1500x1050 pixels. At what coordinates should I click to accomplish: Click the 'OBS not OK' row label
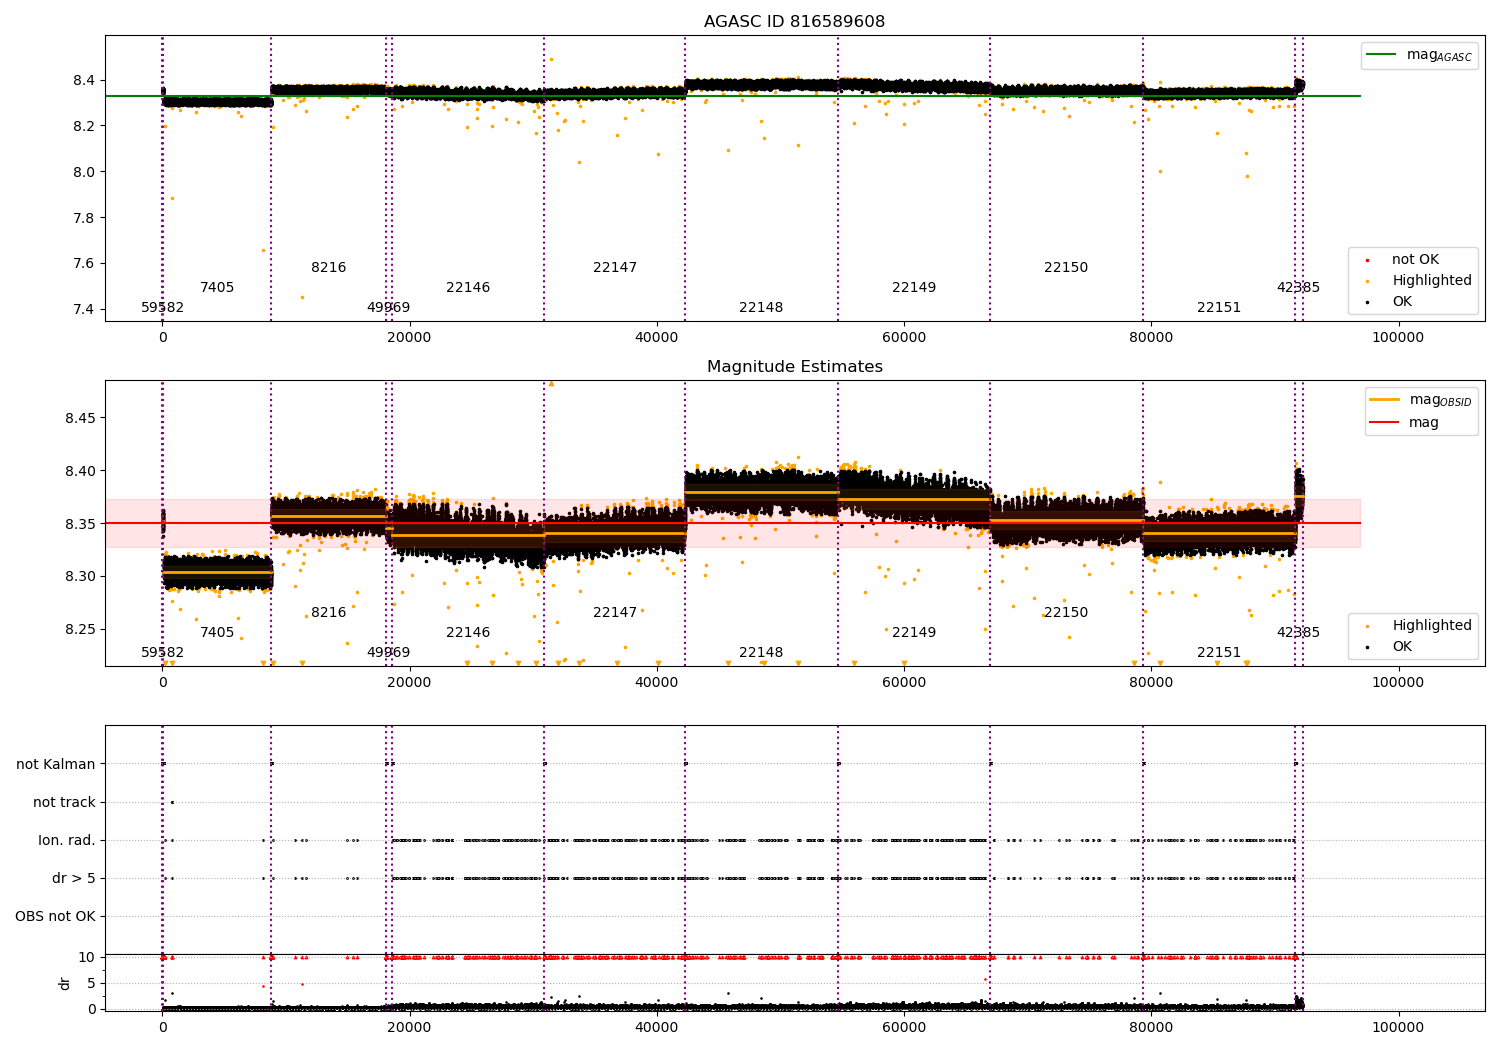[55, 917]
